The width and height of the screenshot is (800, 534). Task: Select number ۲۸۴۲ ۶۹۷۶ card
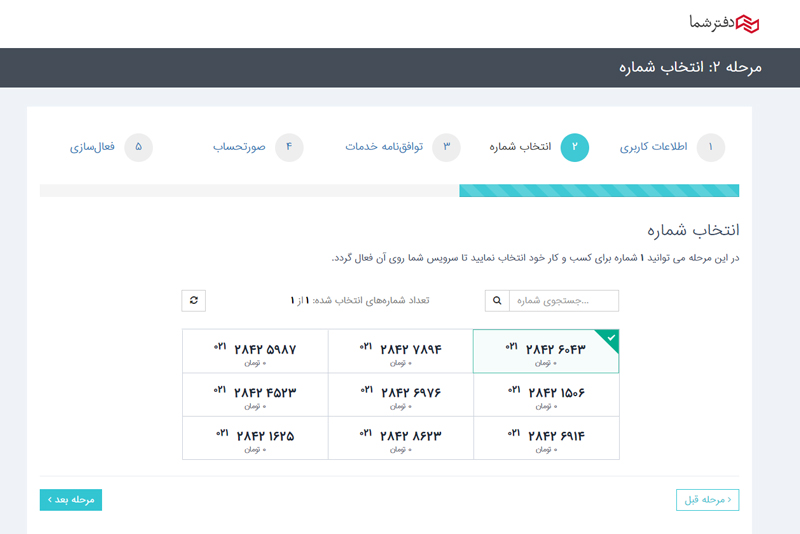(401, 395)
